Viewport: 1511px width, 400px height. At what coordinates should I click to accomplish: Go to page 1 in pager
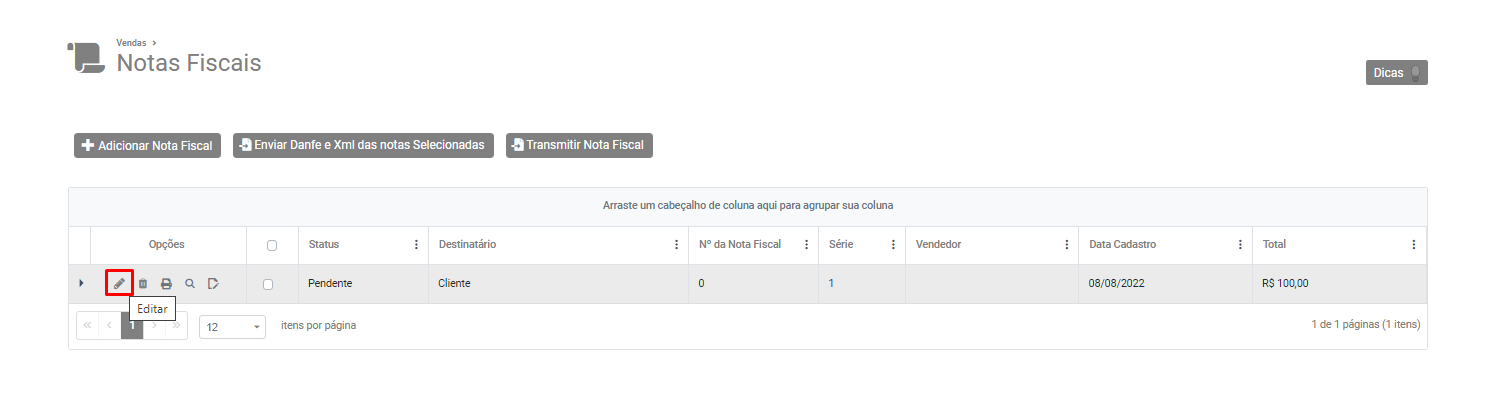pos(132,326)
